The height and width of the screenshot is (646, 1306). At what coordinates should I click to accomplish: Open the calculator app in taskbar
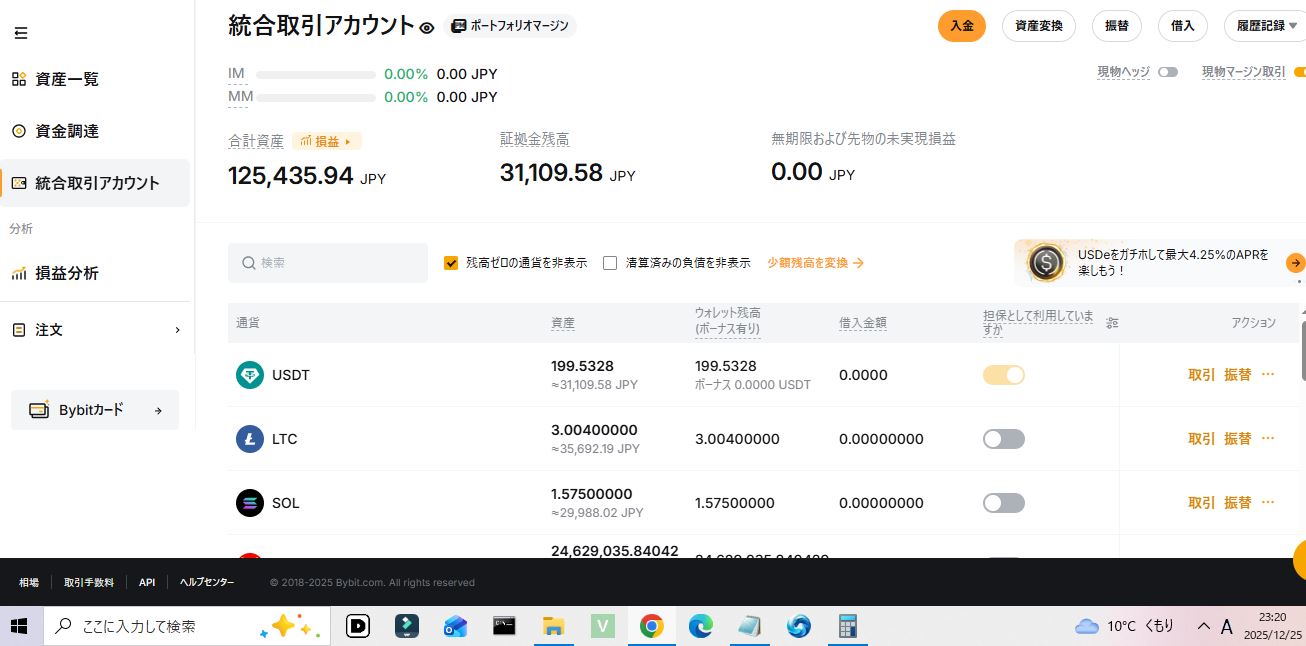pos(848,626)
